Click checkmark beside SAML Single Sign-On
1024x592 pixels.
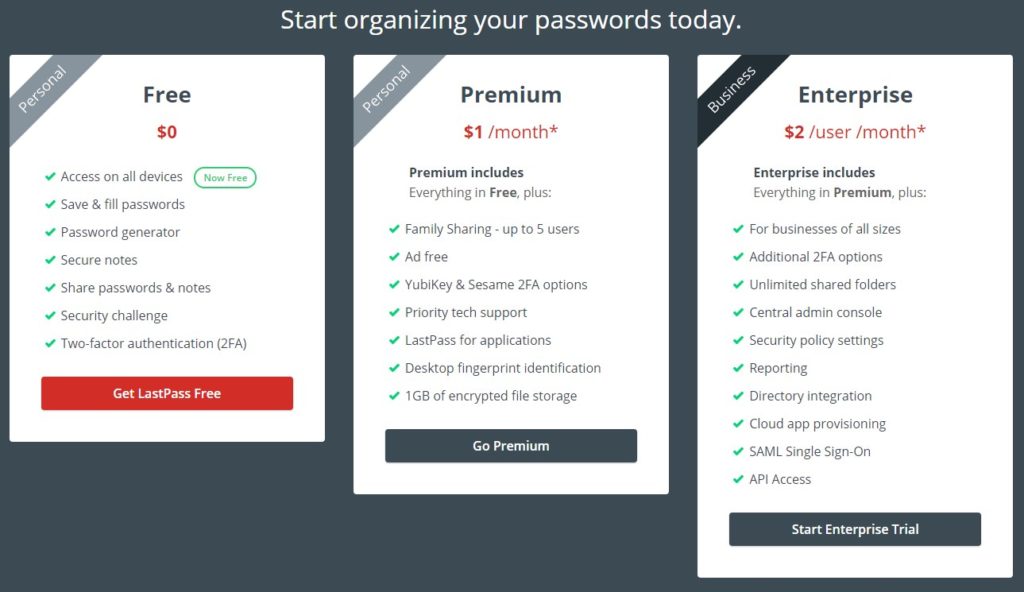click(x=738, y=452)
